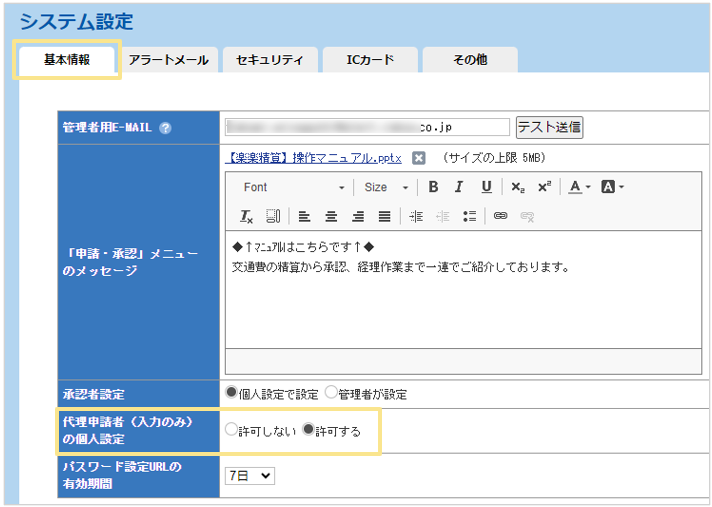Choose 許可しない for proxy applicant setting
The height and width of the screenshot is (507, 712).
tap(232, 430)
